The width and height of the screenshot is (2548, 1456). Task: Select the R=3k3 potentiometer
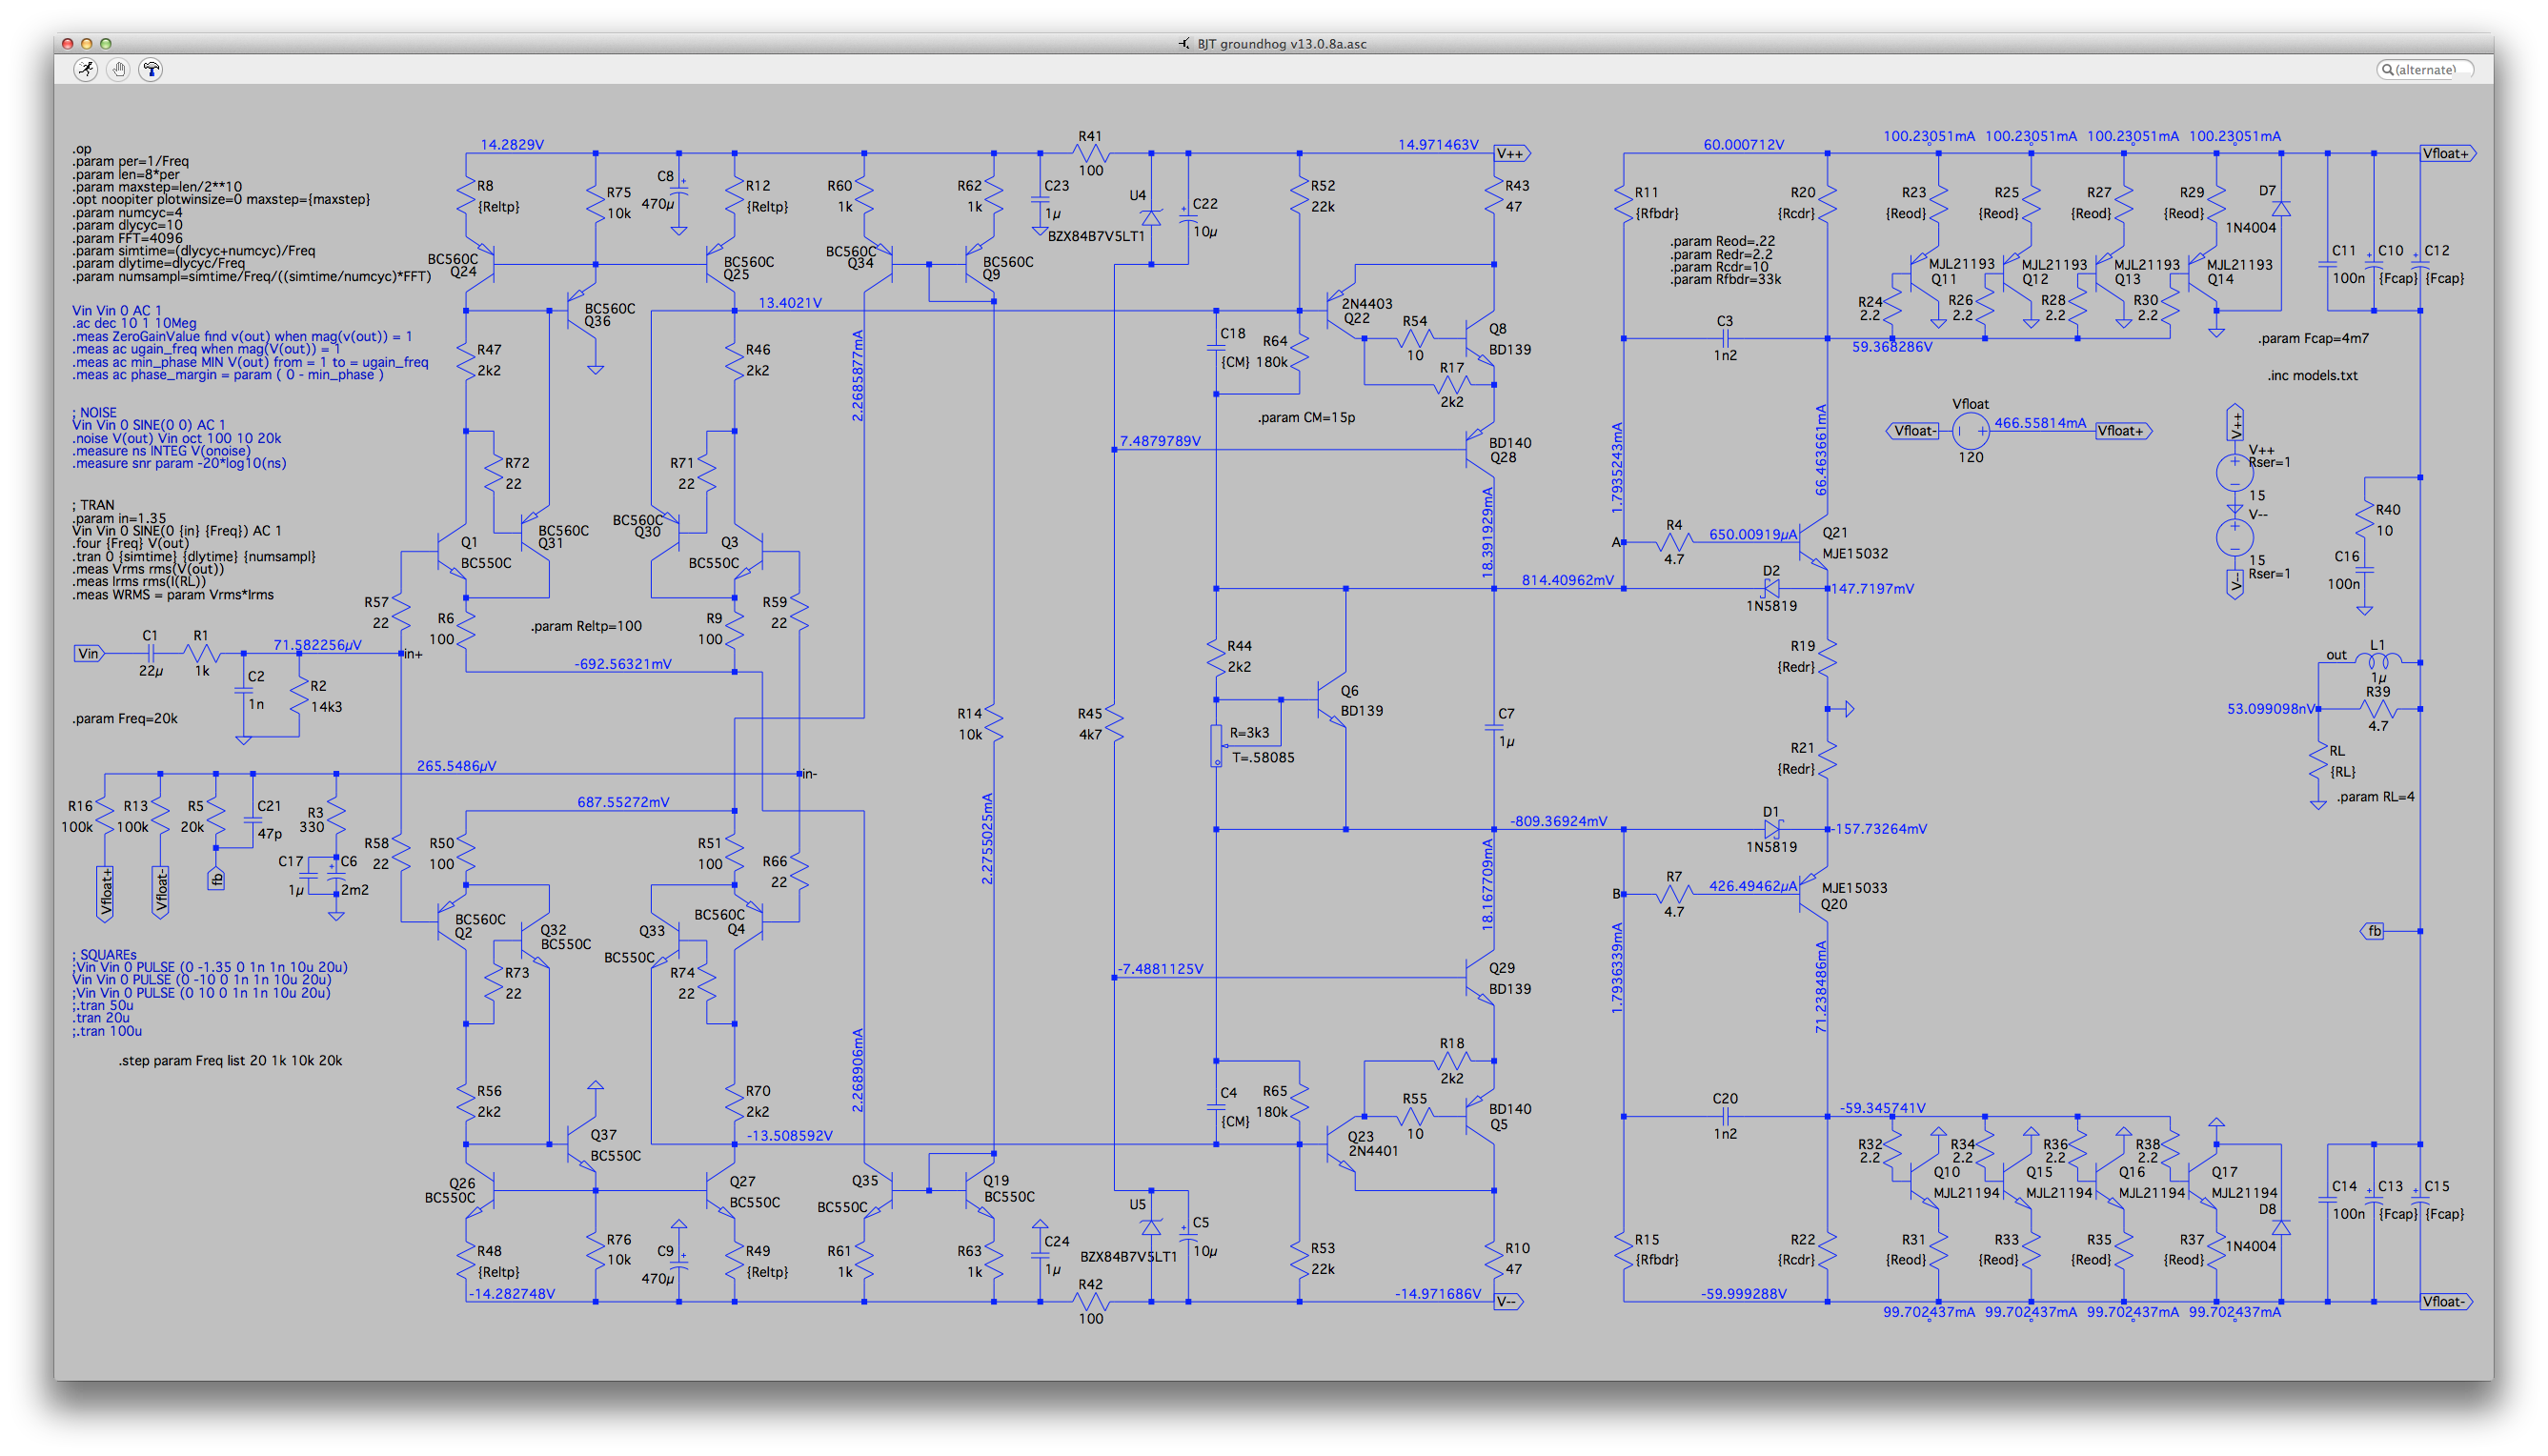click(x=1216, y=746)
